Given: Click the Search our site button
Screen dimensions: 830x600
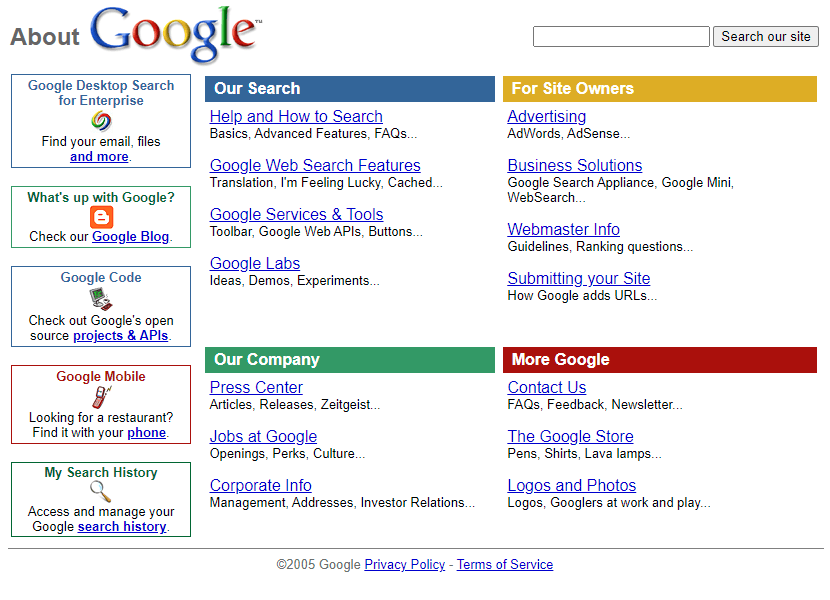Looking at the screenshot, I should (765, 37).
